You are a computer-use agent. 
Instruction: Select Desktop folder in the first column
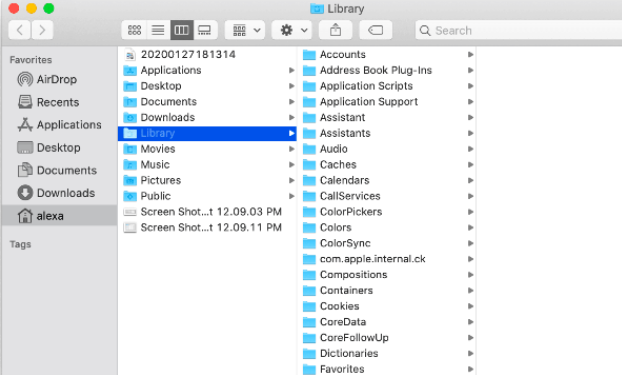pyautogui.click(x=207, y=86)
